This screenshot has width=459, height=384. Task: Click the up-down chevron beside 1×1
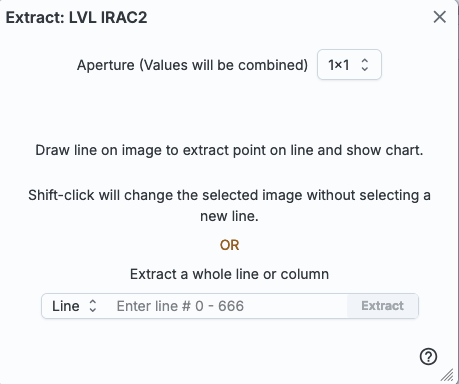(x=365, y=65)
